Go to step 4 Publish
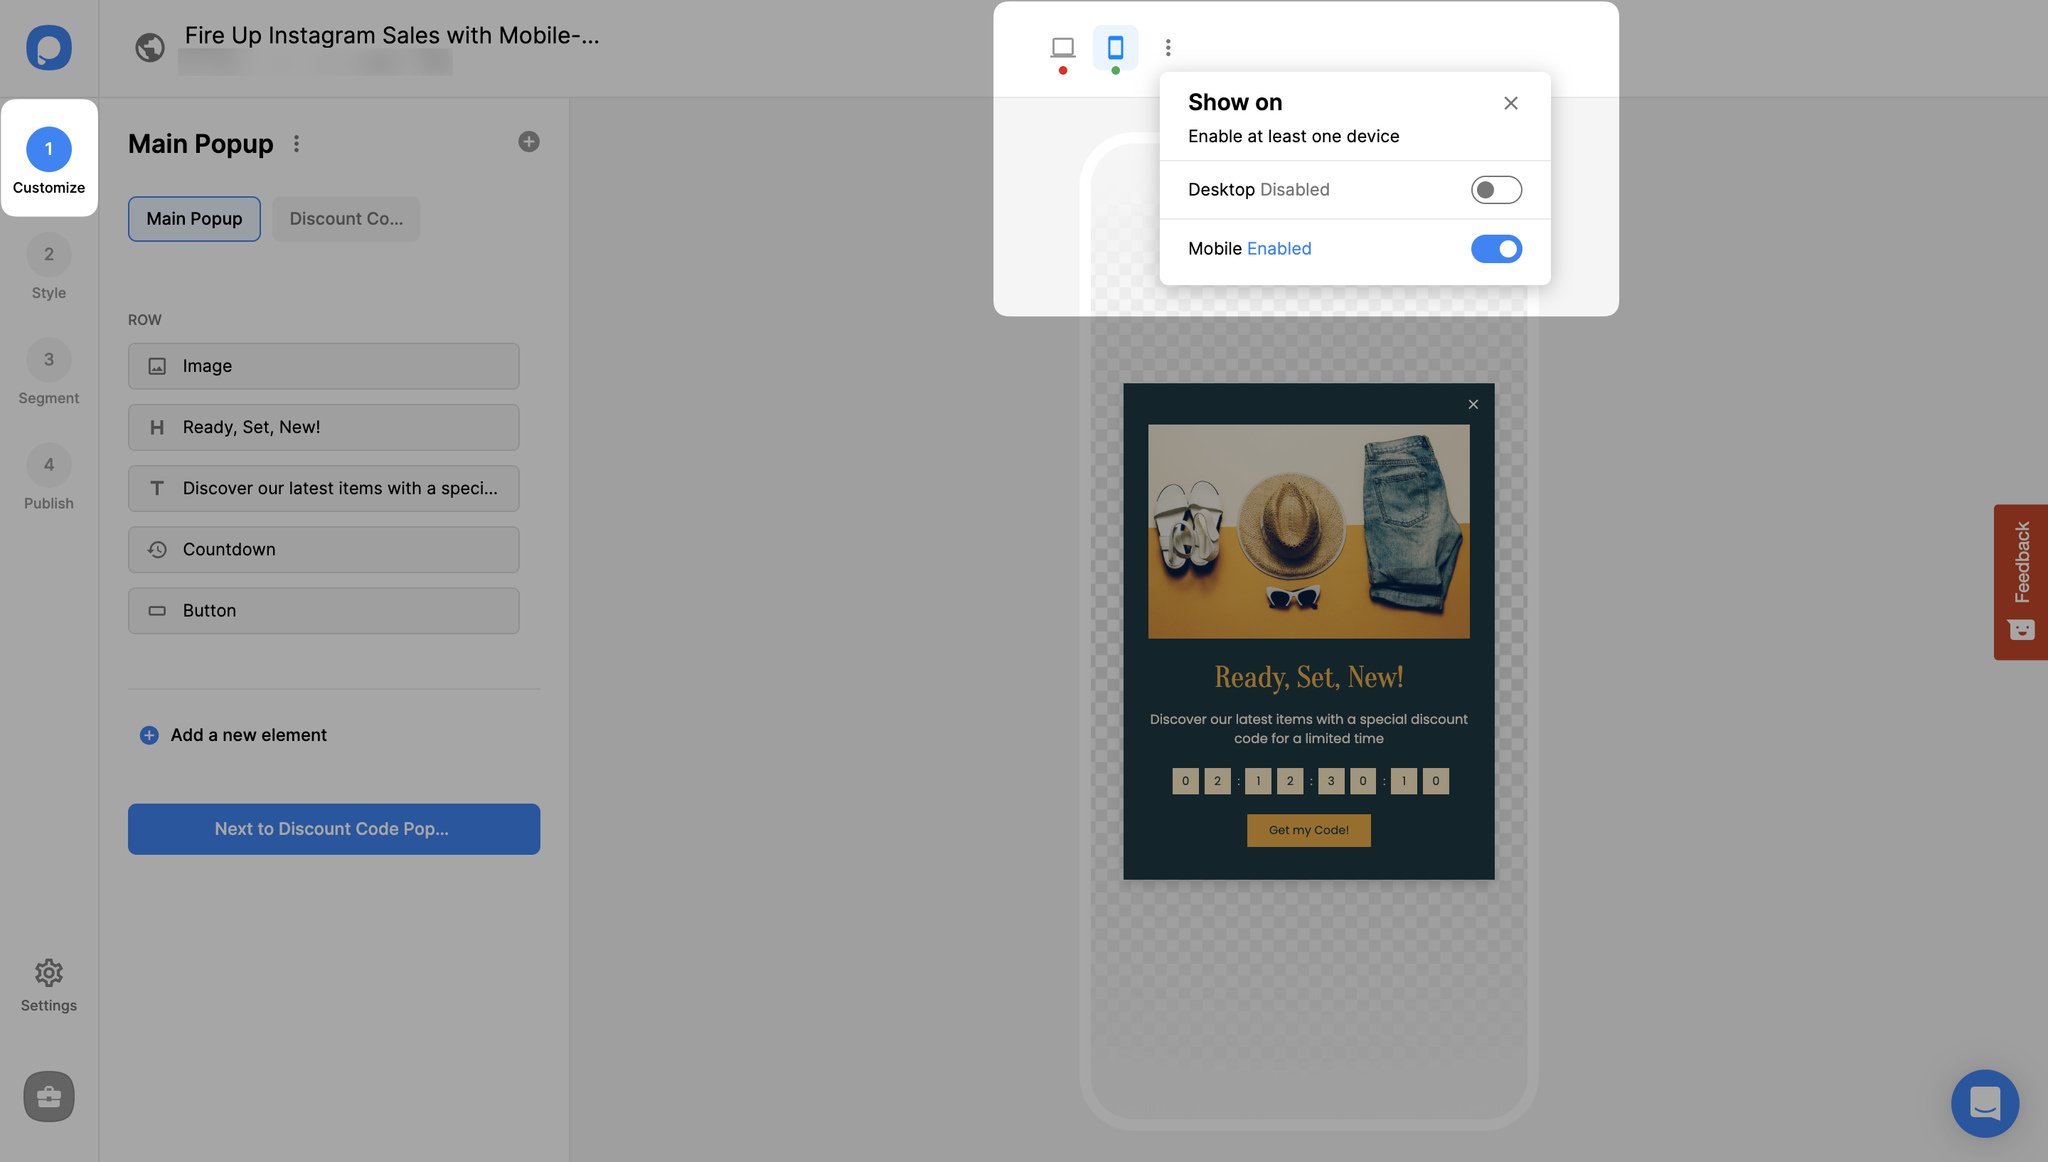The image size is (2048, 1162). pos(49,477)
